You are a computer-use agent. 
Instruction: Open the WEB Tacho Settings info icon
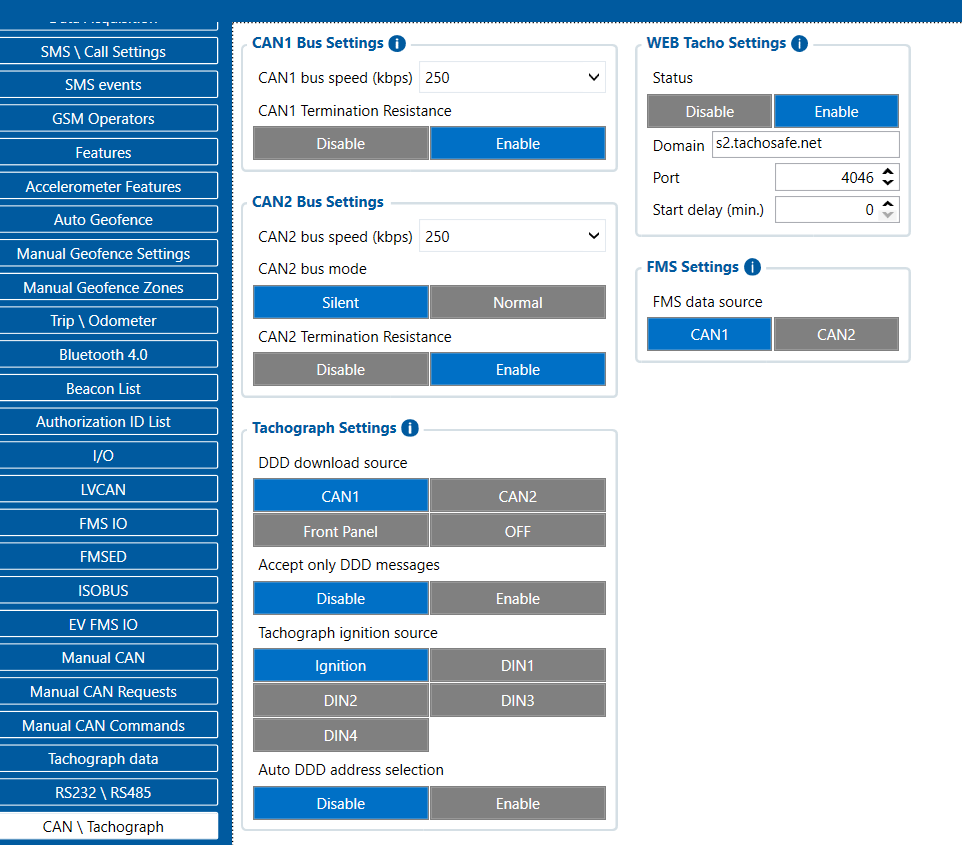point(799,44)
